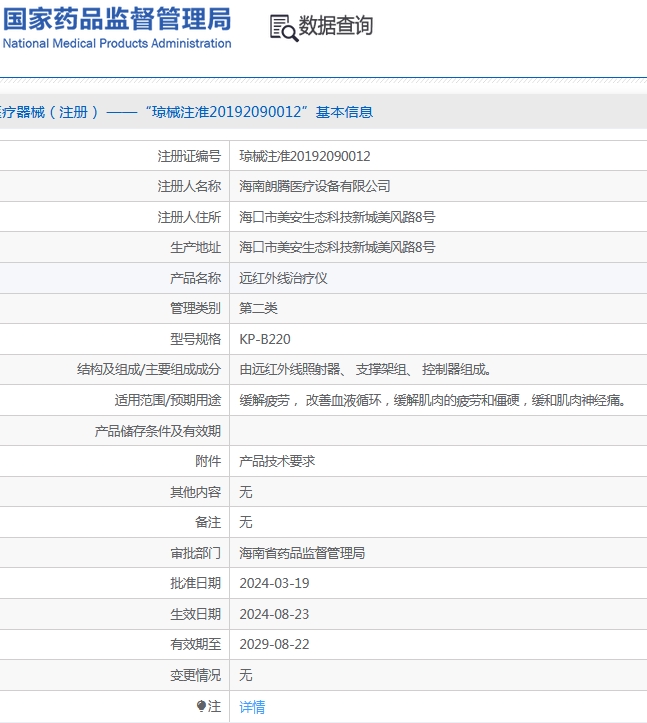Click the 管理类别 label
Viewport: 647px width, 723px height.
coord(196,308)
